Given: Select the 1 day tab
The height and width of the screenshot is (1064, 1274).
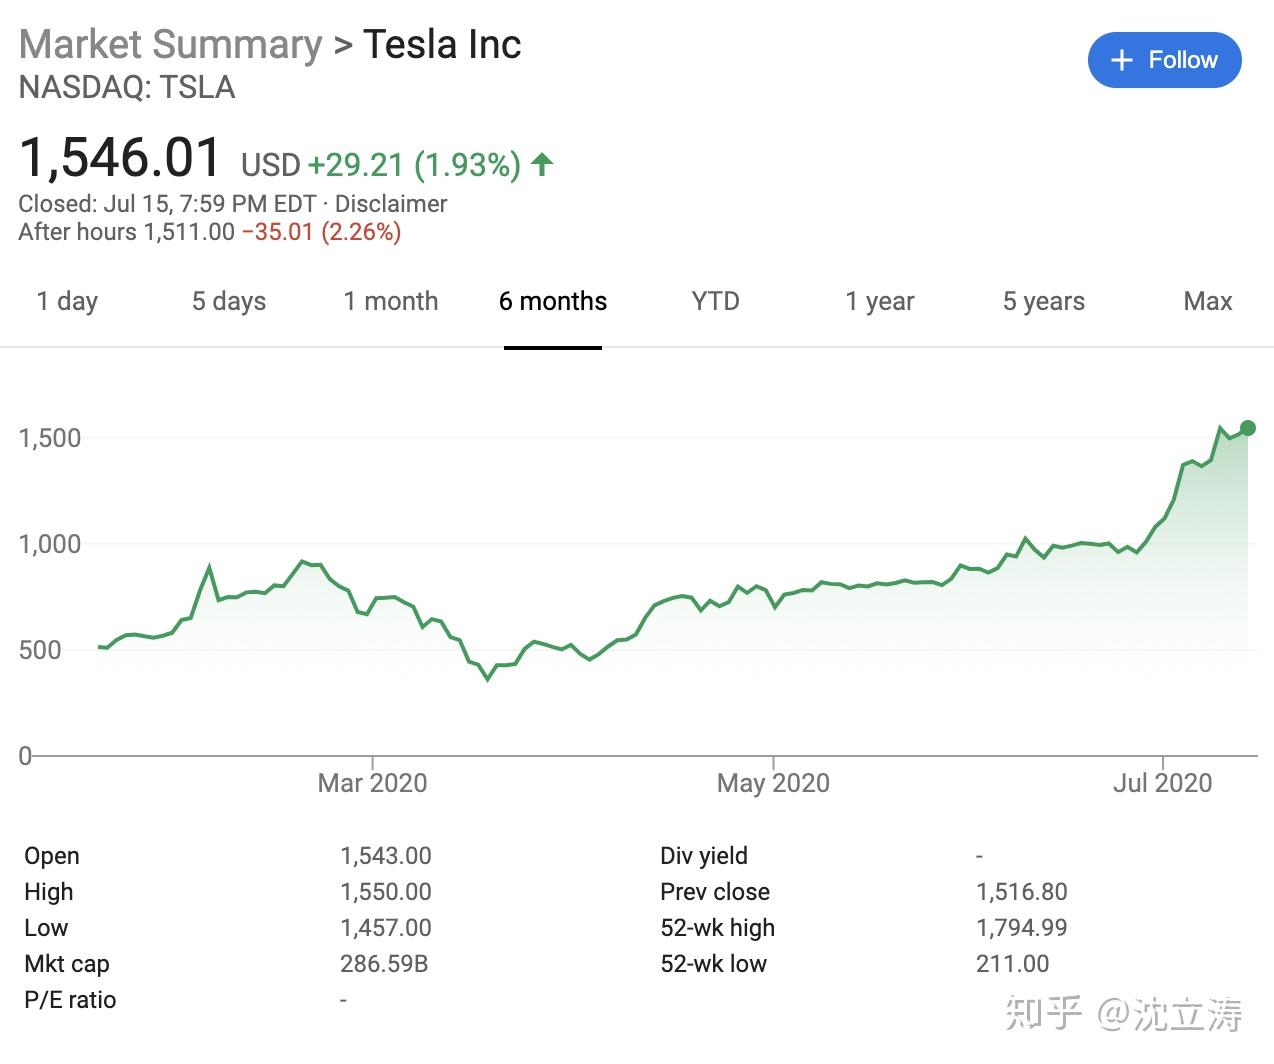Looking at the screenshot, I should (x=67, y=301).
